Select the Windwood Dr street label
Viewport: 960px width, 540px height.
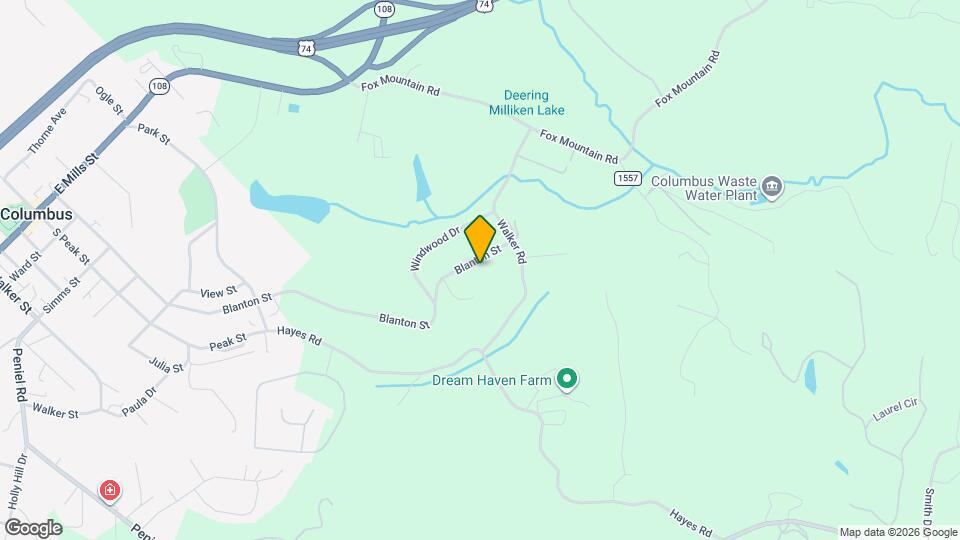click(x=435, y=249)
